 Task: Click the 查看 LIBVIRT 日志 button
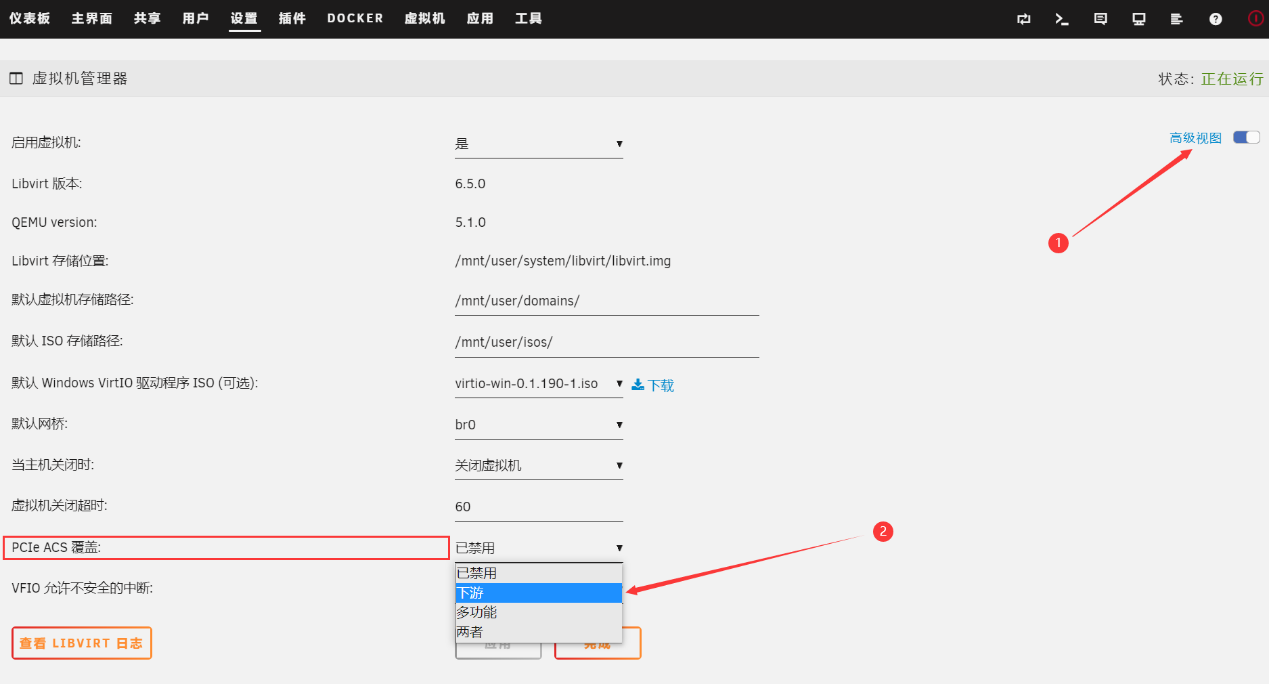81,643
